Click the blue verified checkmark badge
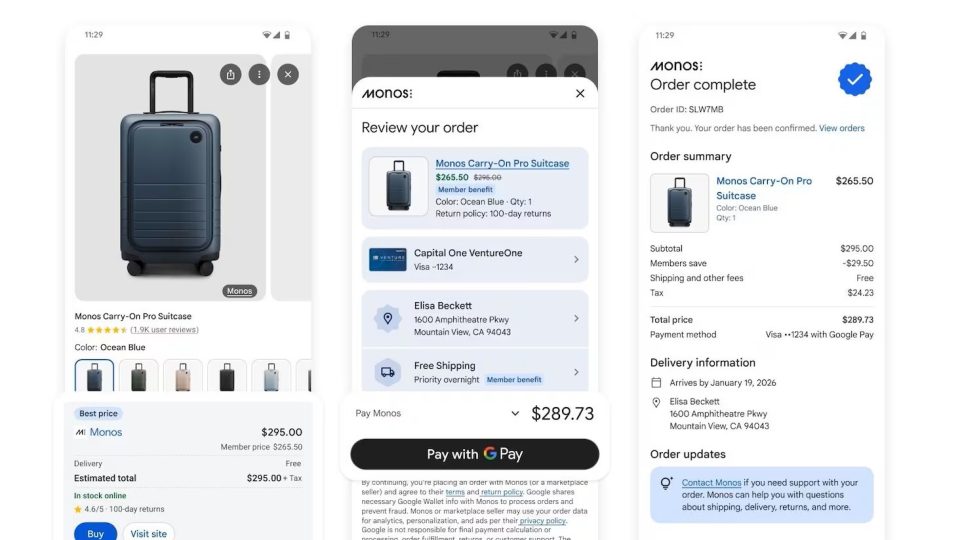 [854, 79]
